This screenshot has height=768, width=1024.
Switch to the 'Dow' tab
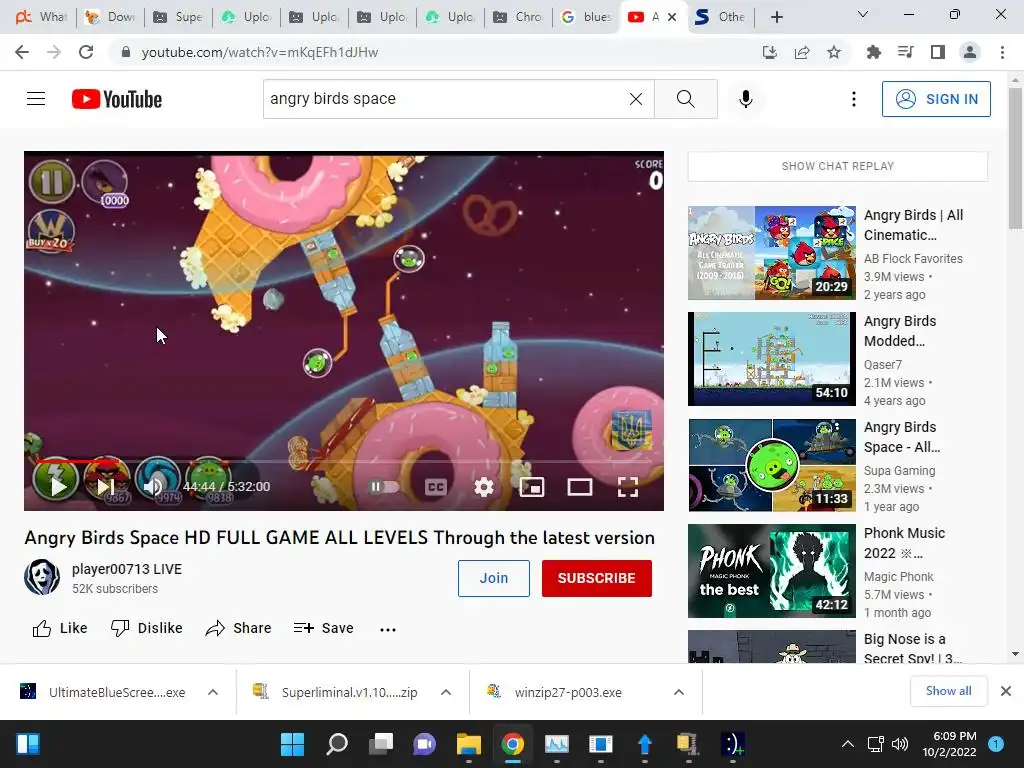(x=110, y=17)
